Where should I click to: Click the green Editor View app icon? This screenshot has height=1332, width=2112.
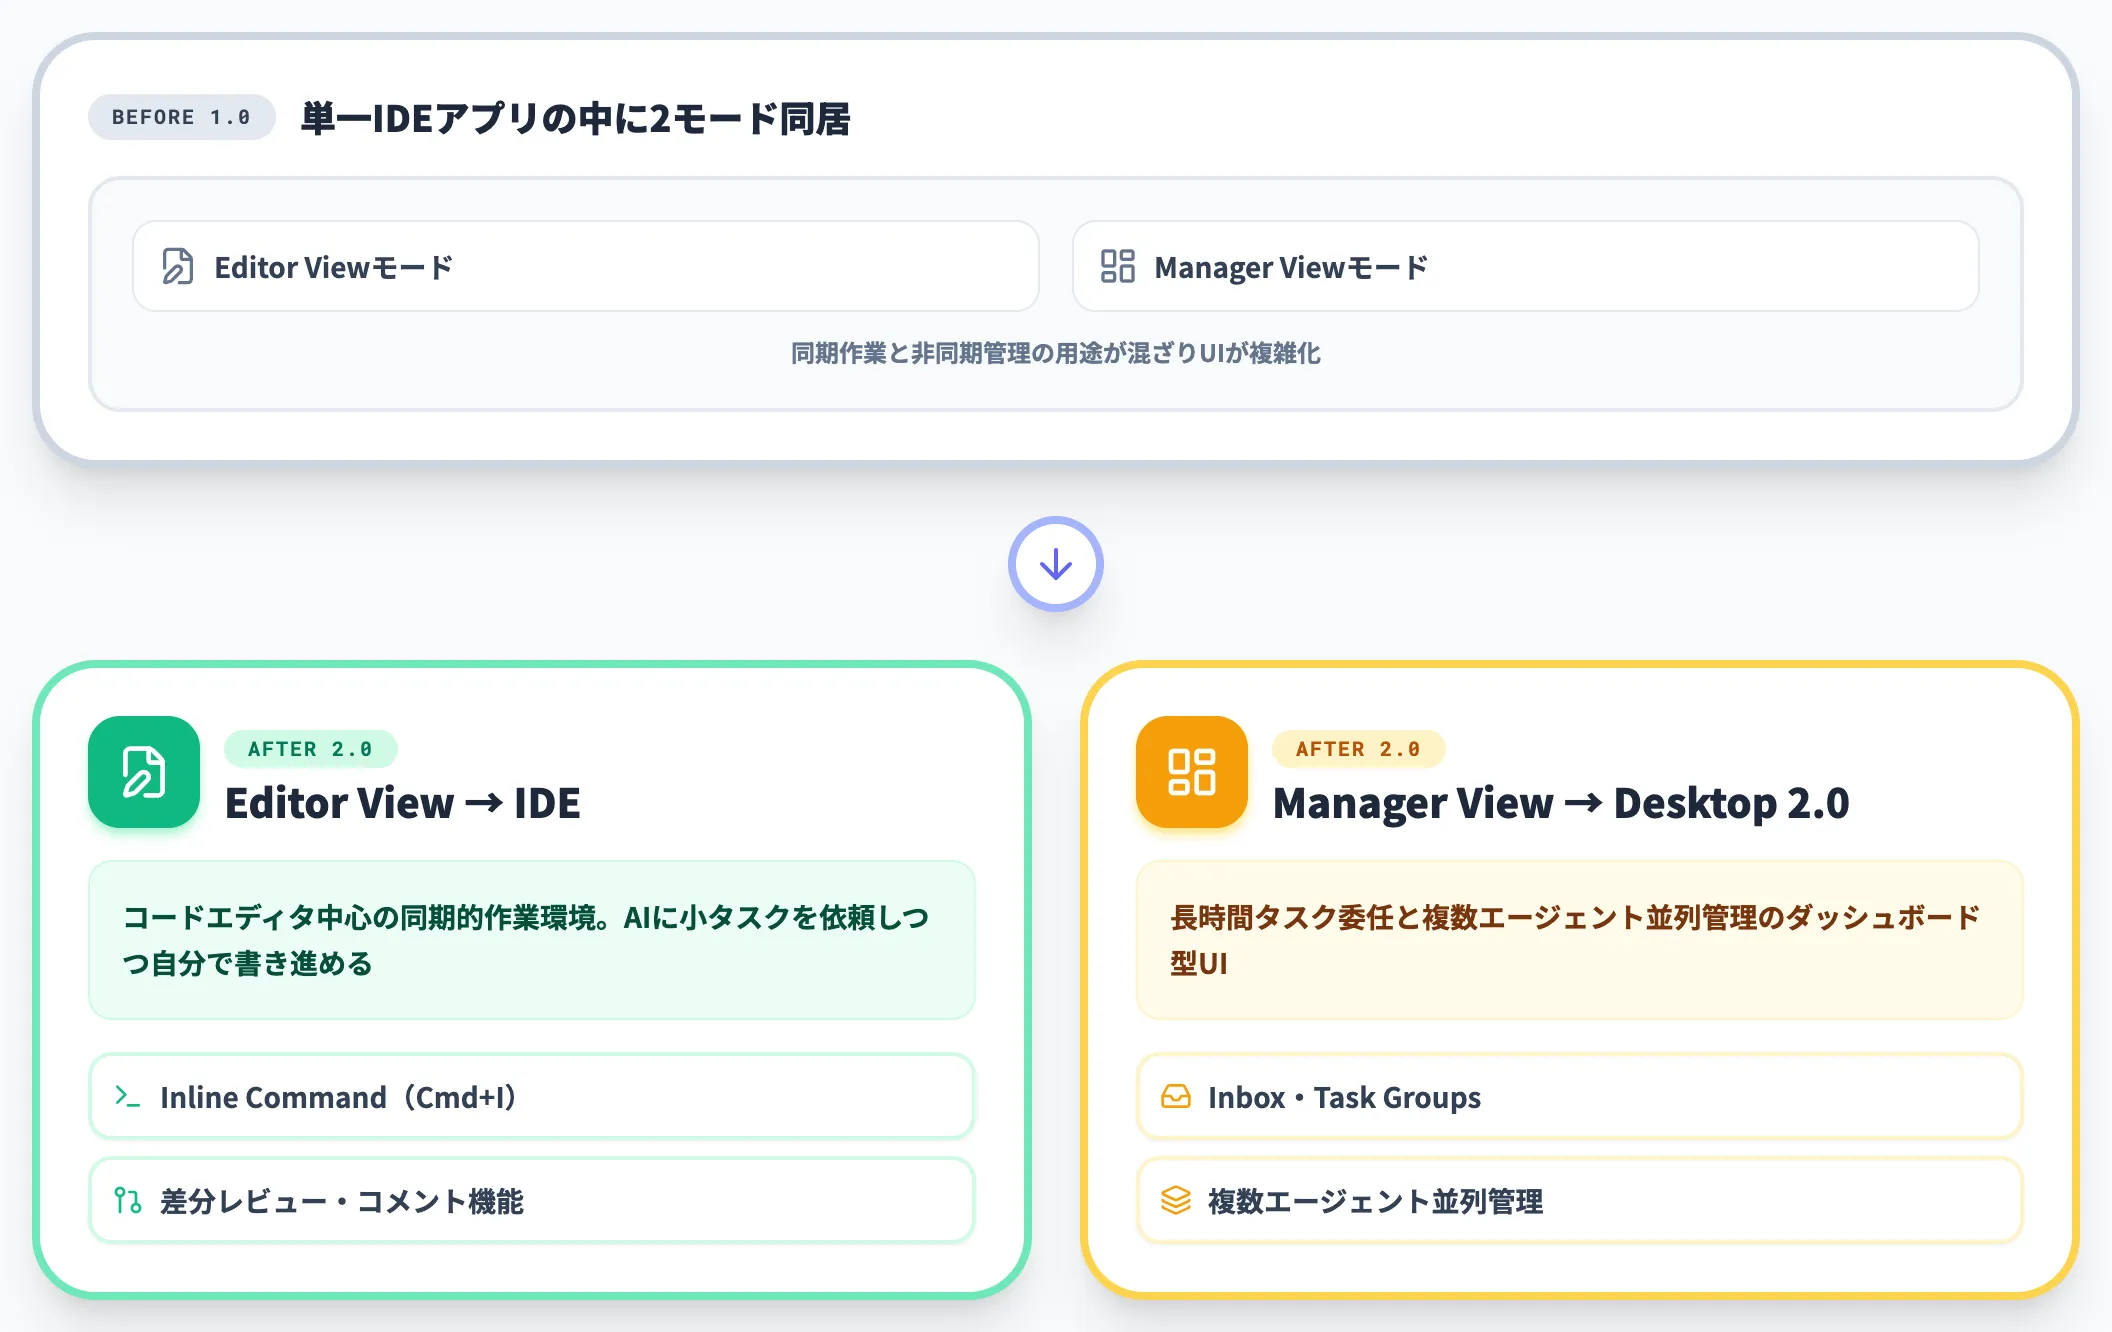[x=144, y=772]
